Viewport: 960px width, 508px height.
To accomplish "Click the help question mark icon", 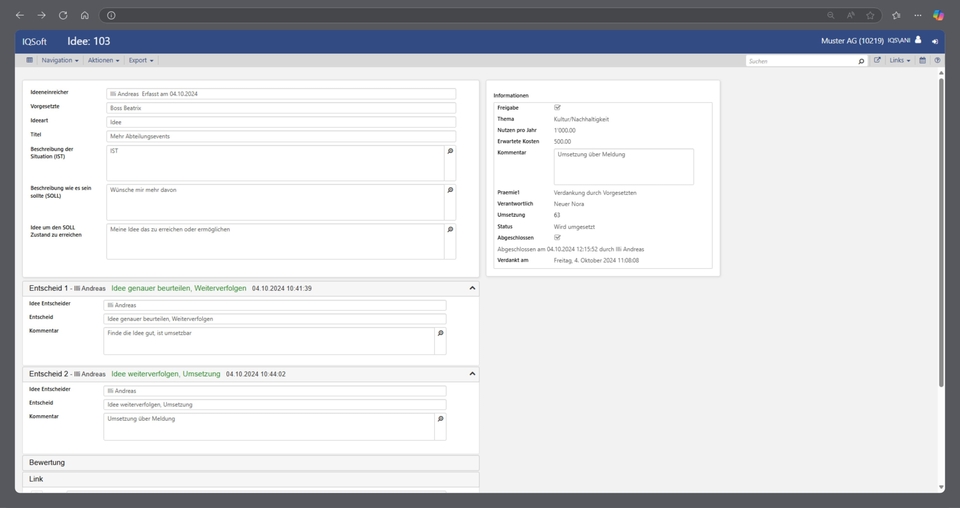I will coord(937,61).
